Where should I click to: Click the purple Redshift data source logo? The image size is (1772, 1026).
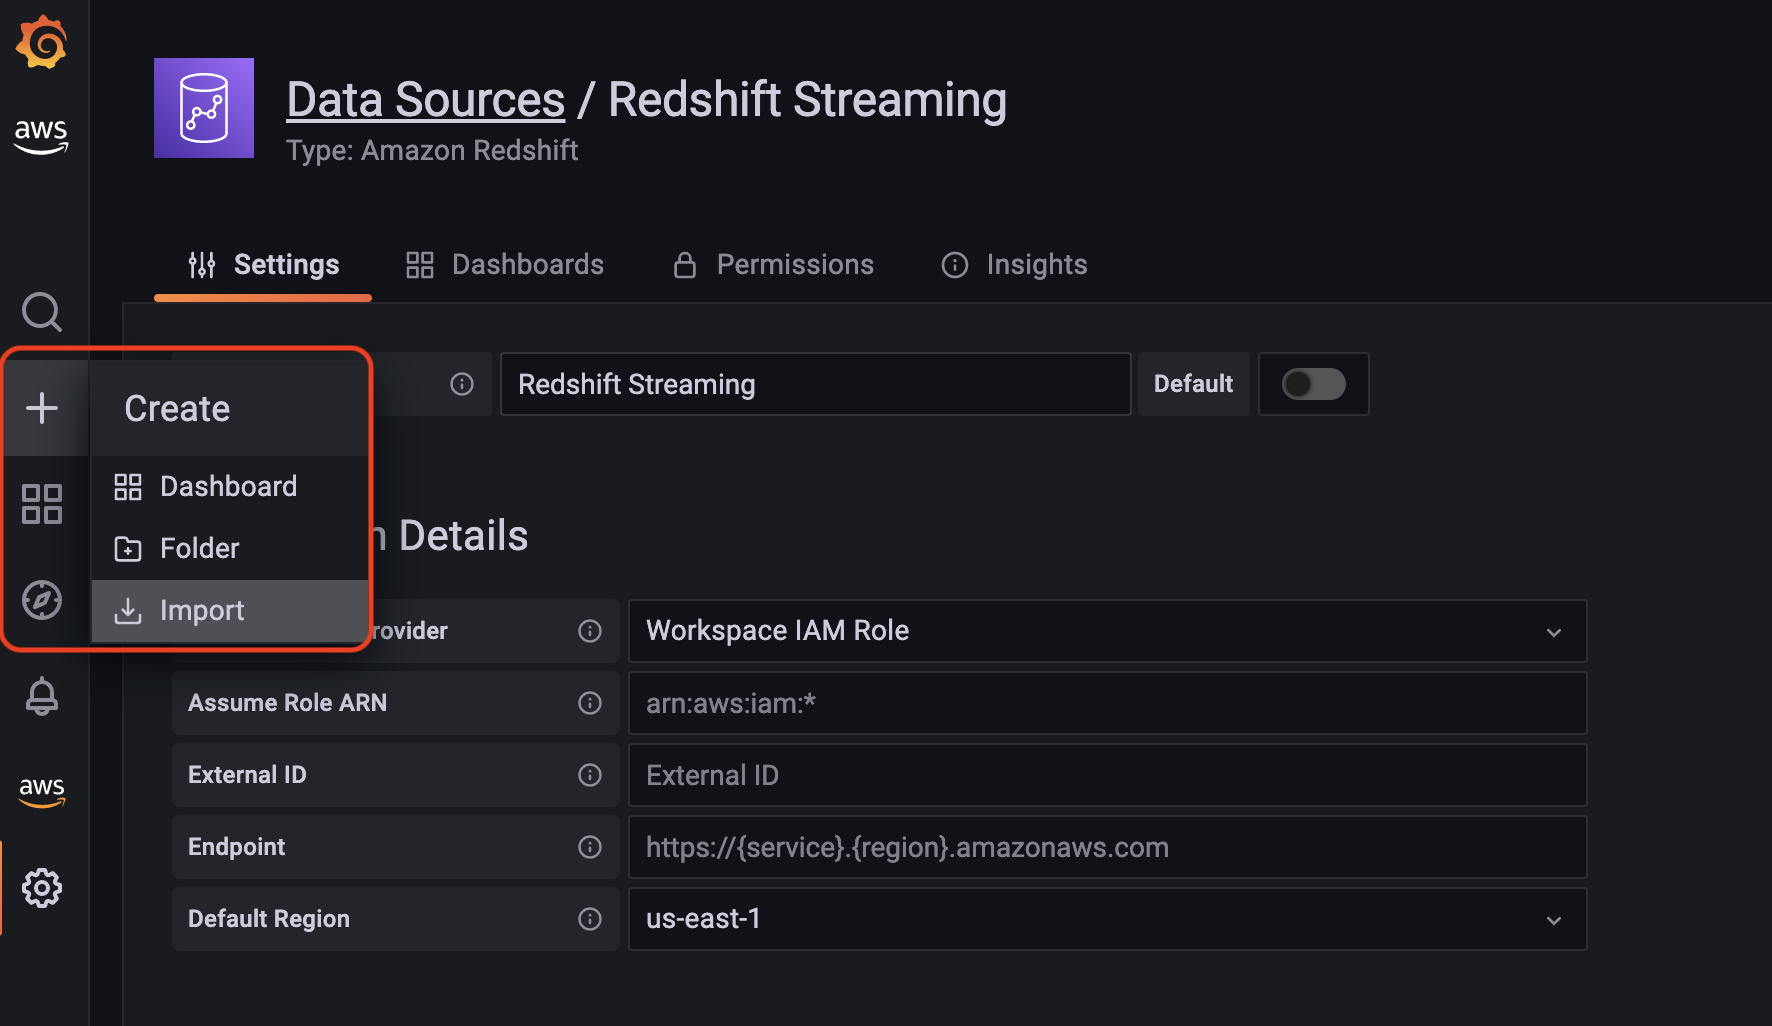204,108
